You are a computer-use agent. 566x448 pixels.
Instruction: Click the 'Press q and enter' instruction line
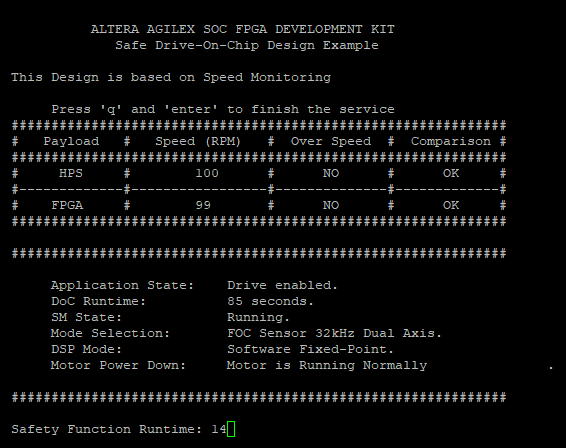223,109
